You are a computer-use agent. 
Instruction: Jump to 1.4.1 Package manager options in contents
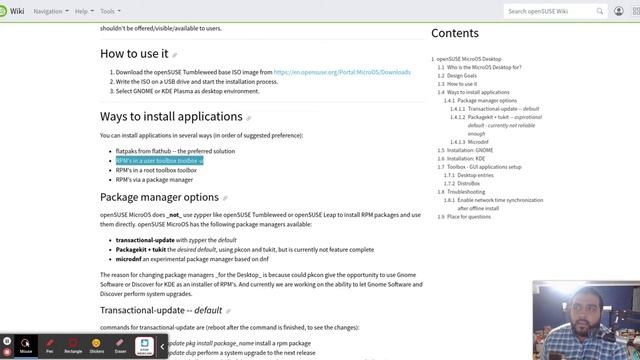tap(487, 100)
